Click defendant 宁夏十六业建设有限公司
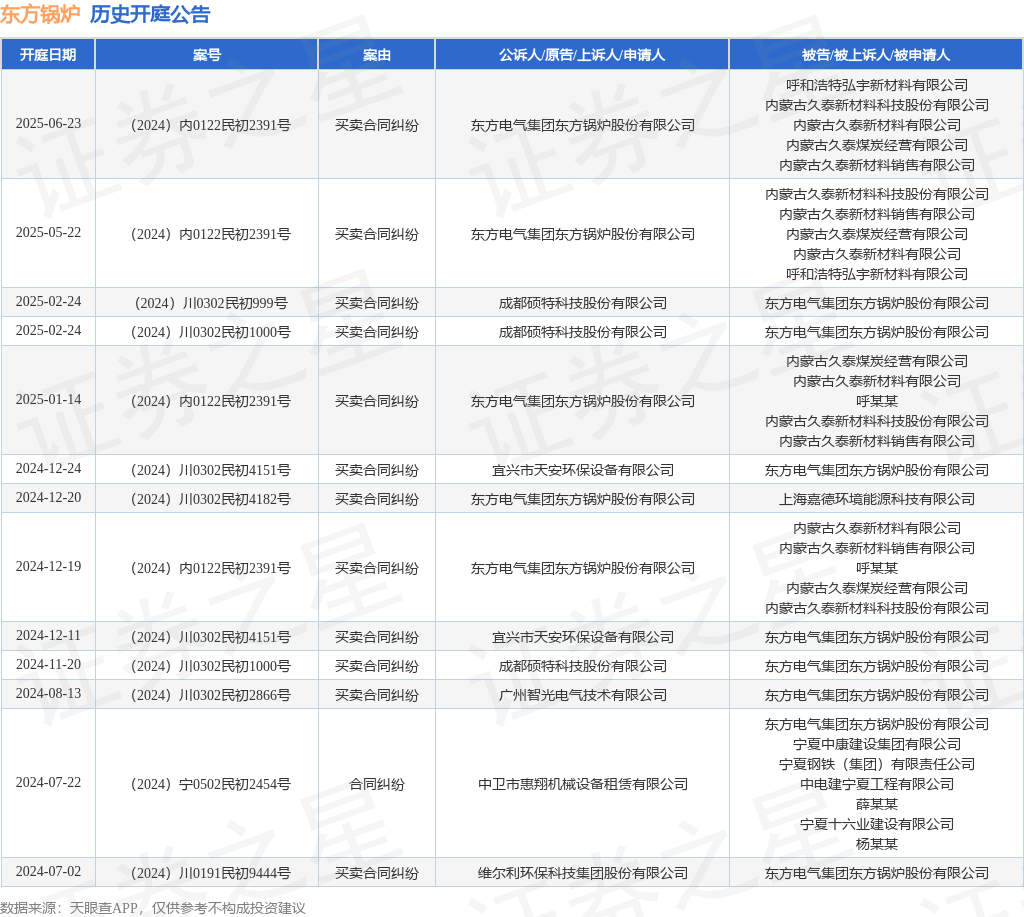 pyautogui.click(x=876, y=824)
